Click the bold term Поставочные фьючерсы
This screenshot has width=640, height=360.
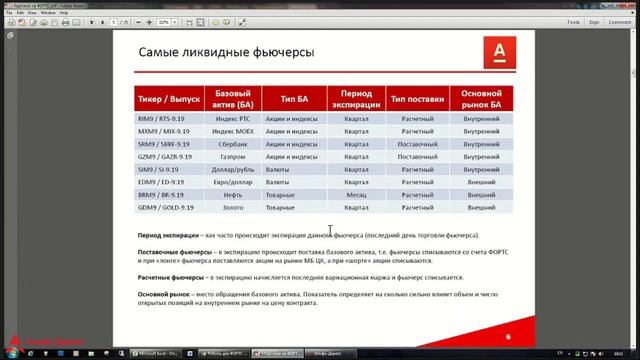point(175,252)
